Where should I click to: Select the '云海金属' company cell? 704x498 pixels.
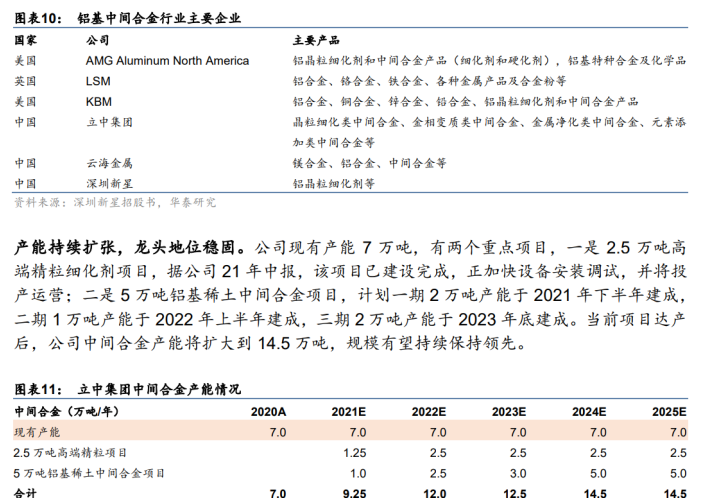110,163
